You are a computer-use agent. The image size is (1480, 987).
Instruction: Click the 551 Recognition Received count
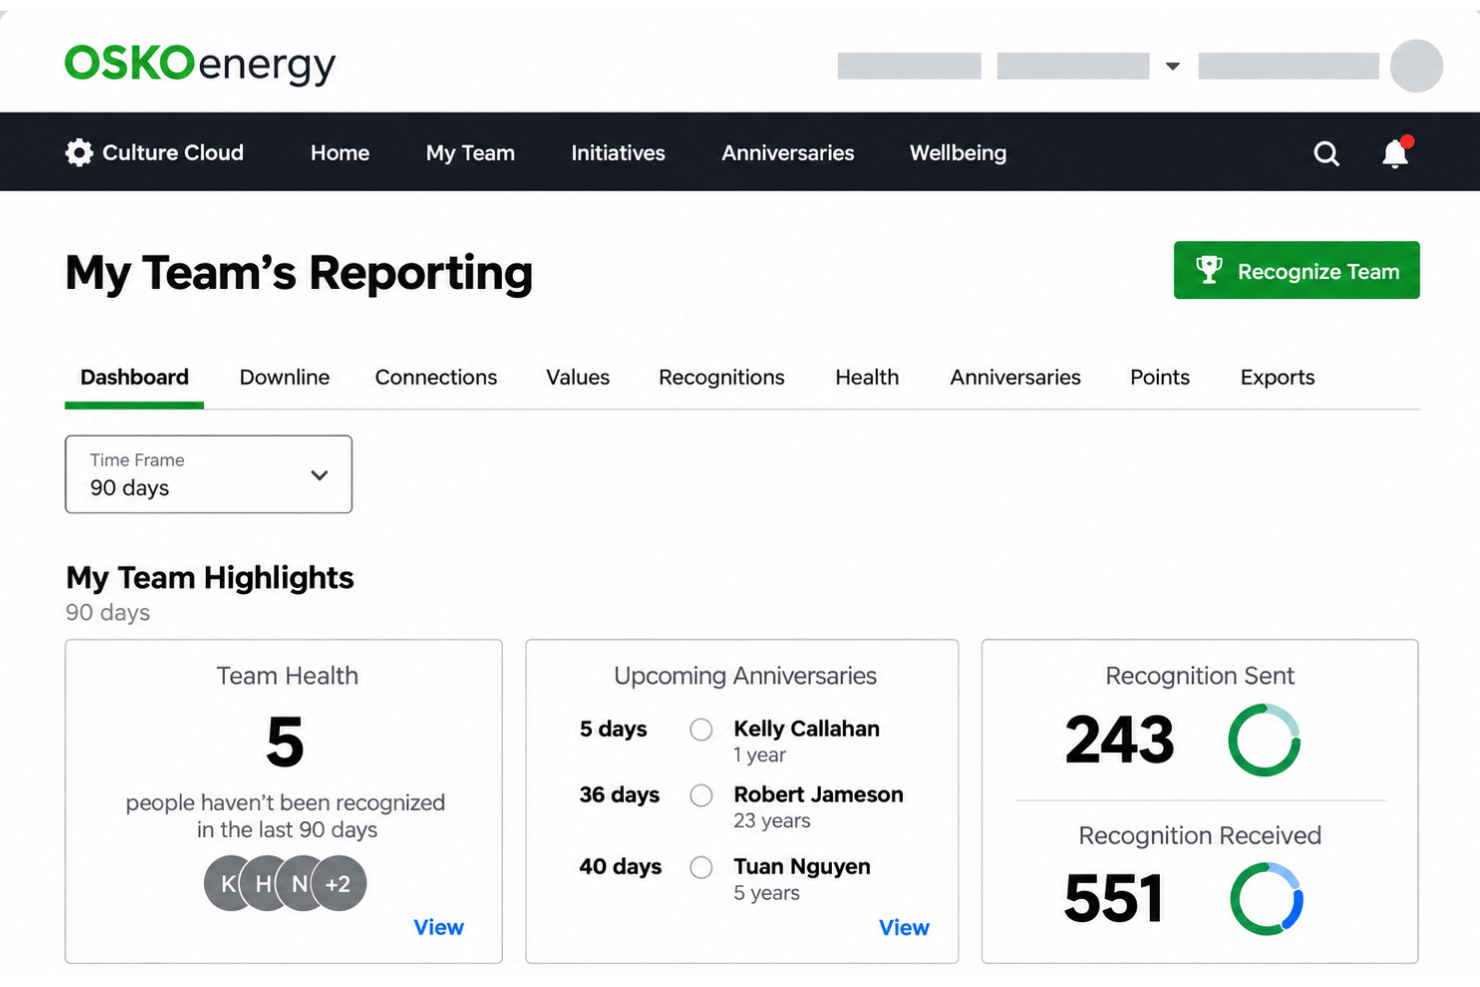(x=1114, y=898)
